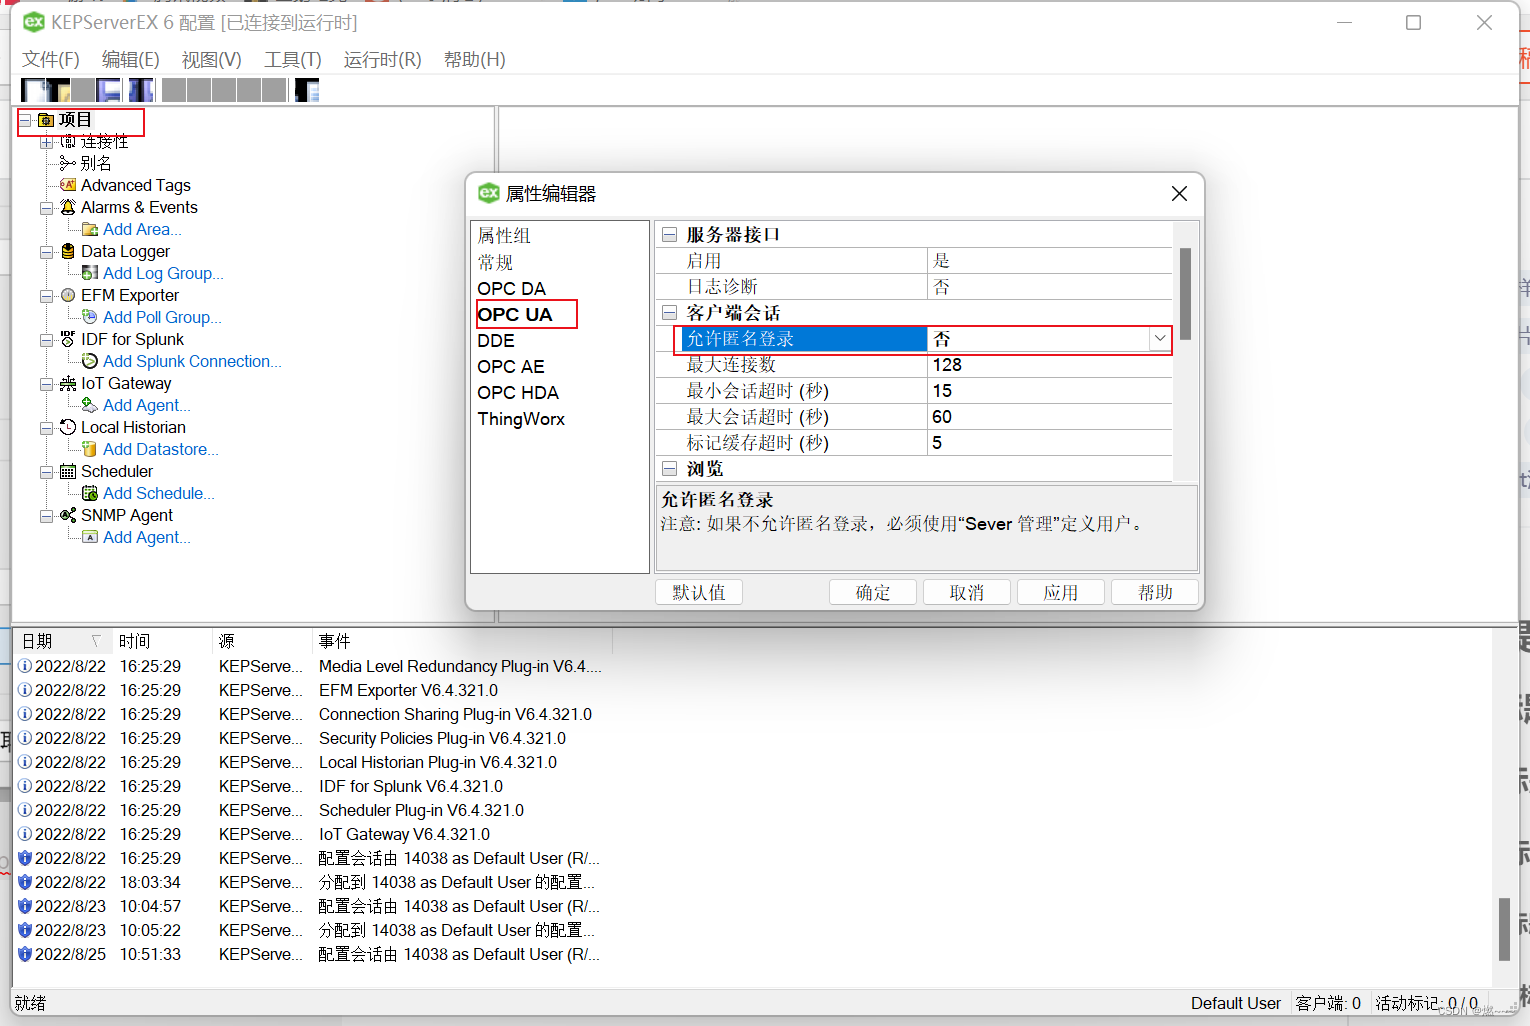Click the Open Project toolbar icon
The image size is (1530, 1026).
click(58, 90)
